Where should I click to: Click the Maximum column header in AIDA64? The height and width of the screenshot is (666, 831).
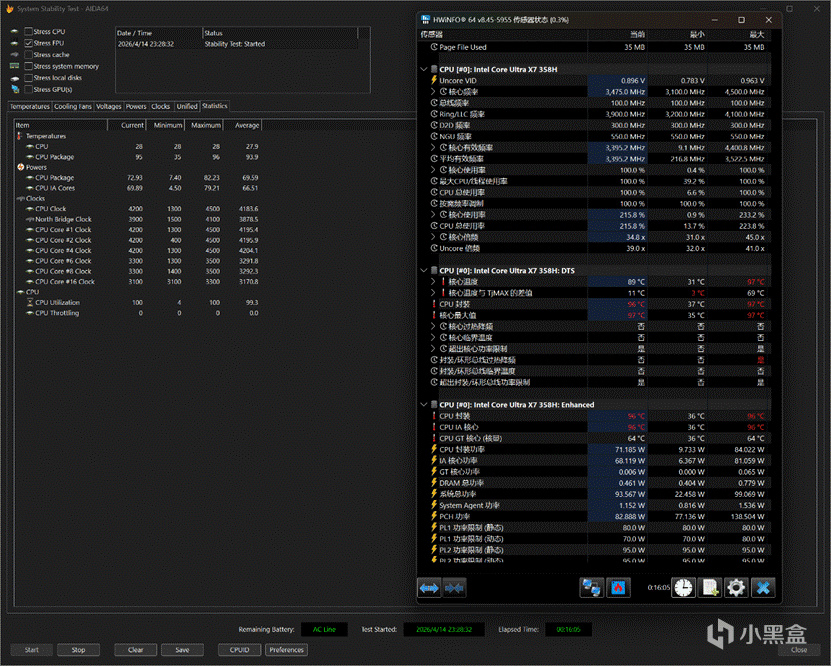click(204, 125)
